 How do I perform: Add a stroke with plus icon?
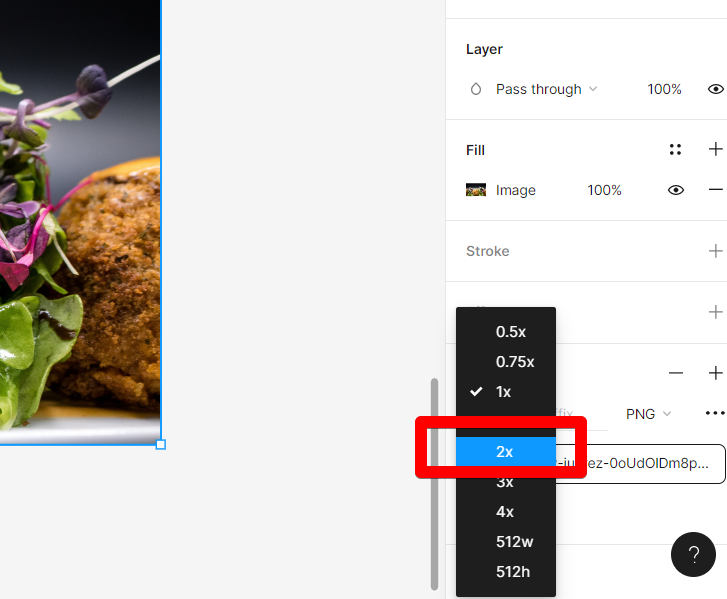715,251
